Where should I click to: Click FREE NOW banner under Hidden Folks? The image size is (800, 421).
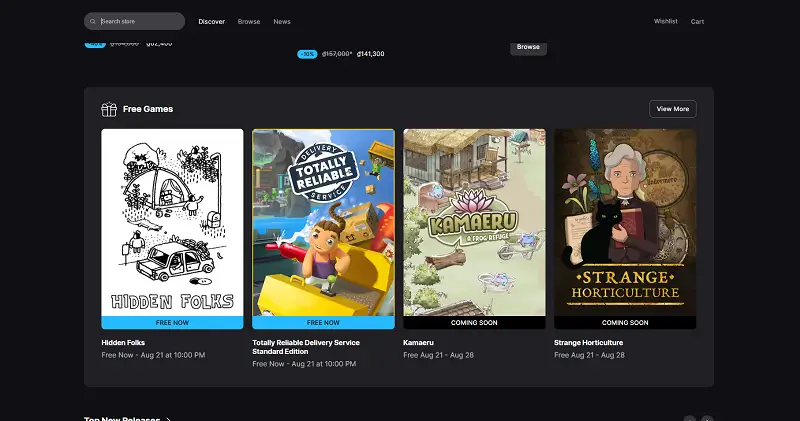tap(172, 323)
